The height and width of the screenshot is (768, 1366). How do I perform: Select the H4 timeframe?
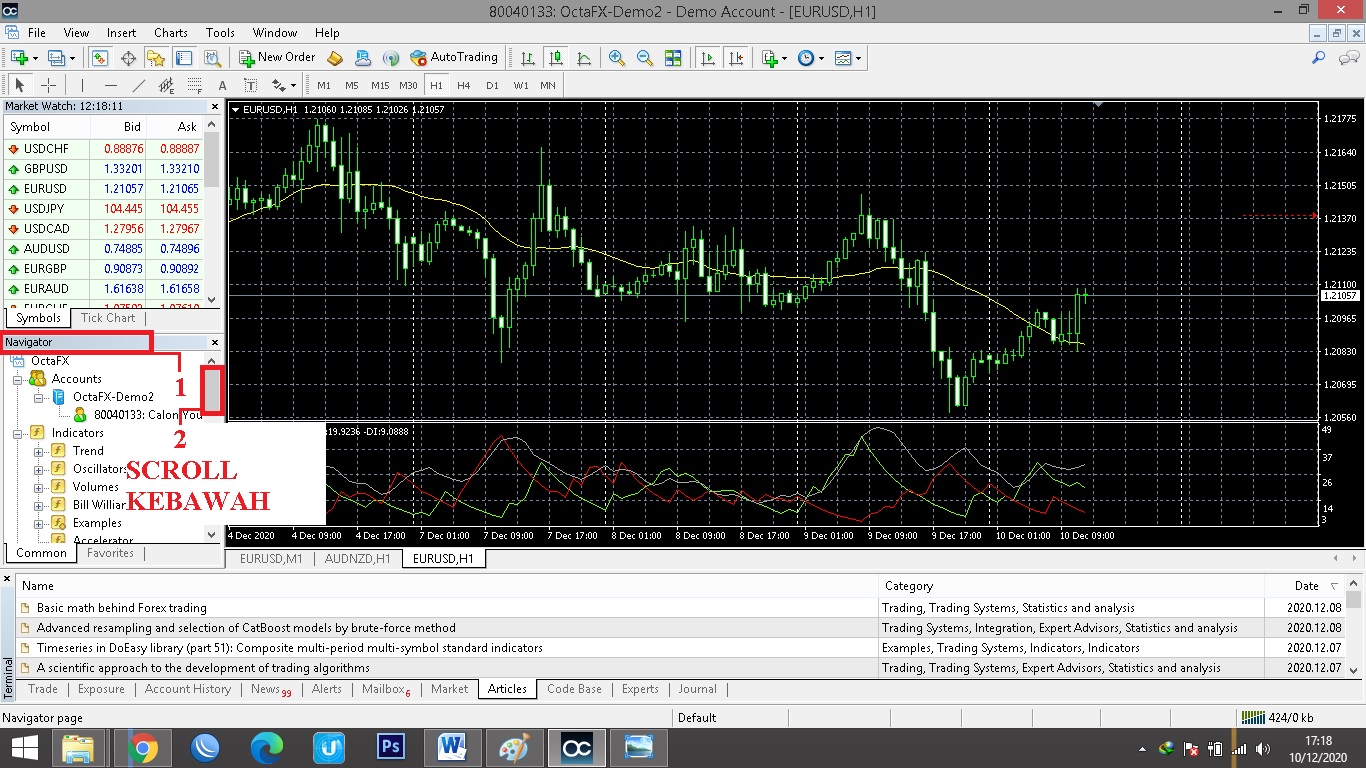click(x=464, y=85)
